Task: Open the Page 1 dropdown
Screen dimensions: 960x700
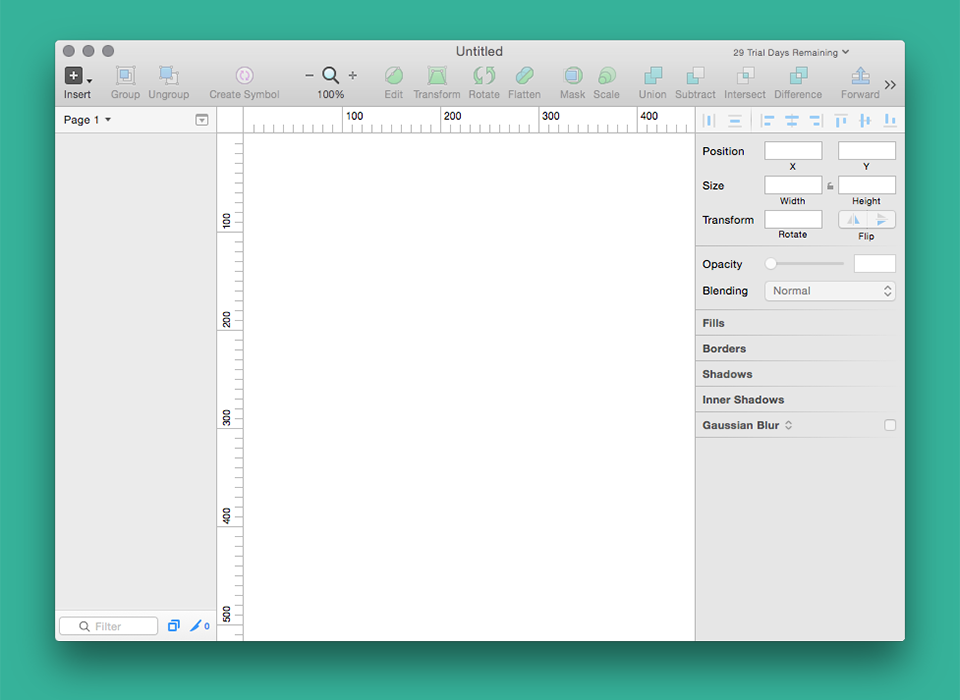Action: [x=87, y=120]
